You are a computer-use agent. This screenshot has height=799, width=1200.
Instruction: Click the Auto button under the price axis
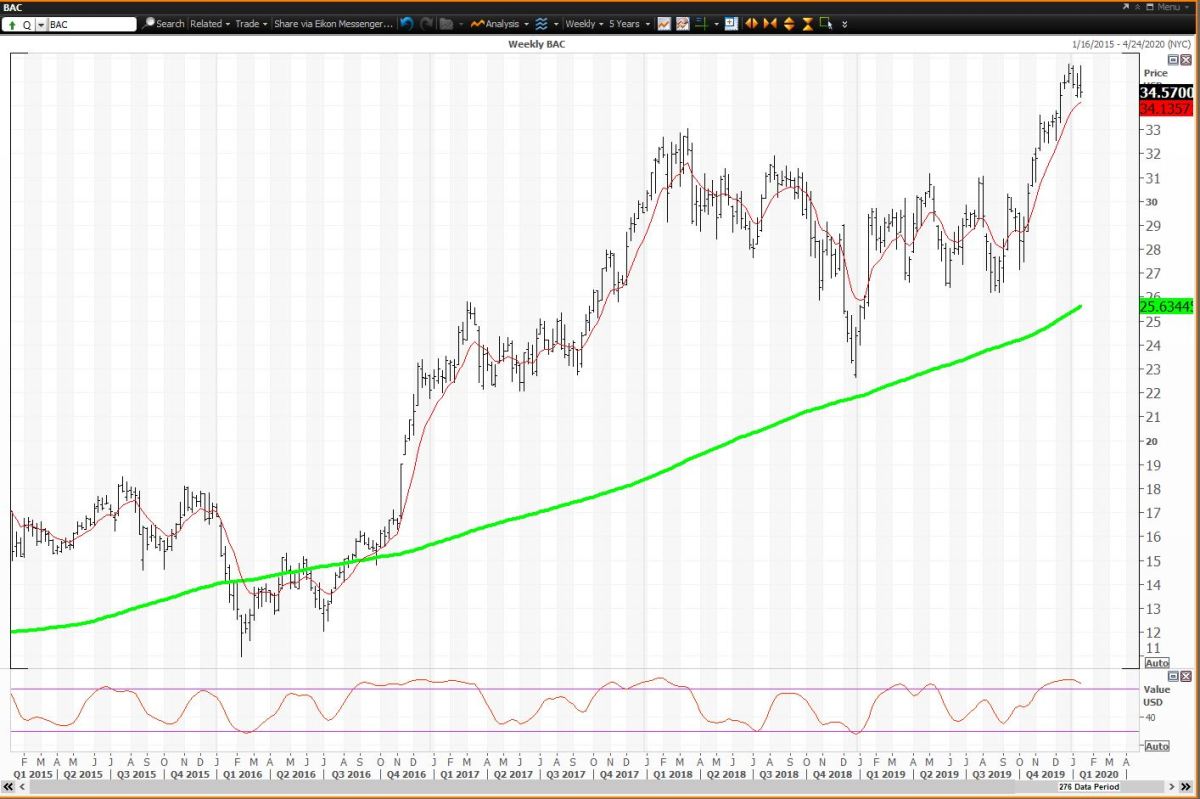click(1156, 663)
